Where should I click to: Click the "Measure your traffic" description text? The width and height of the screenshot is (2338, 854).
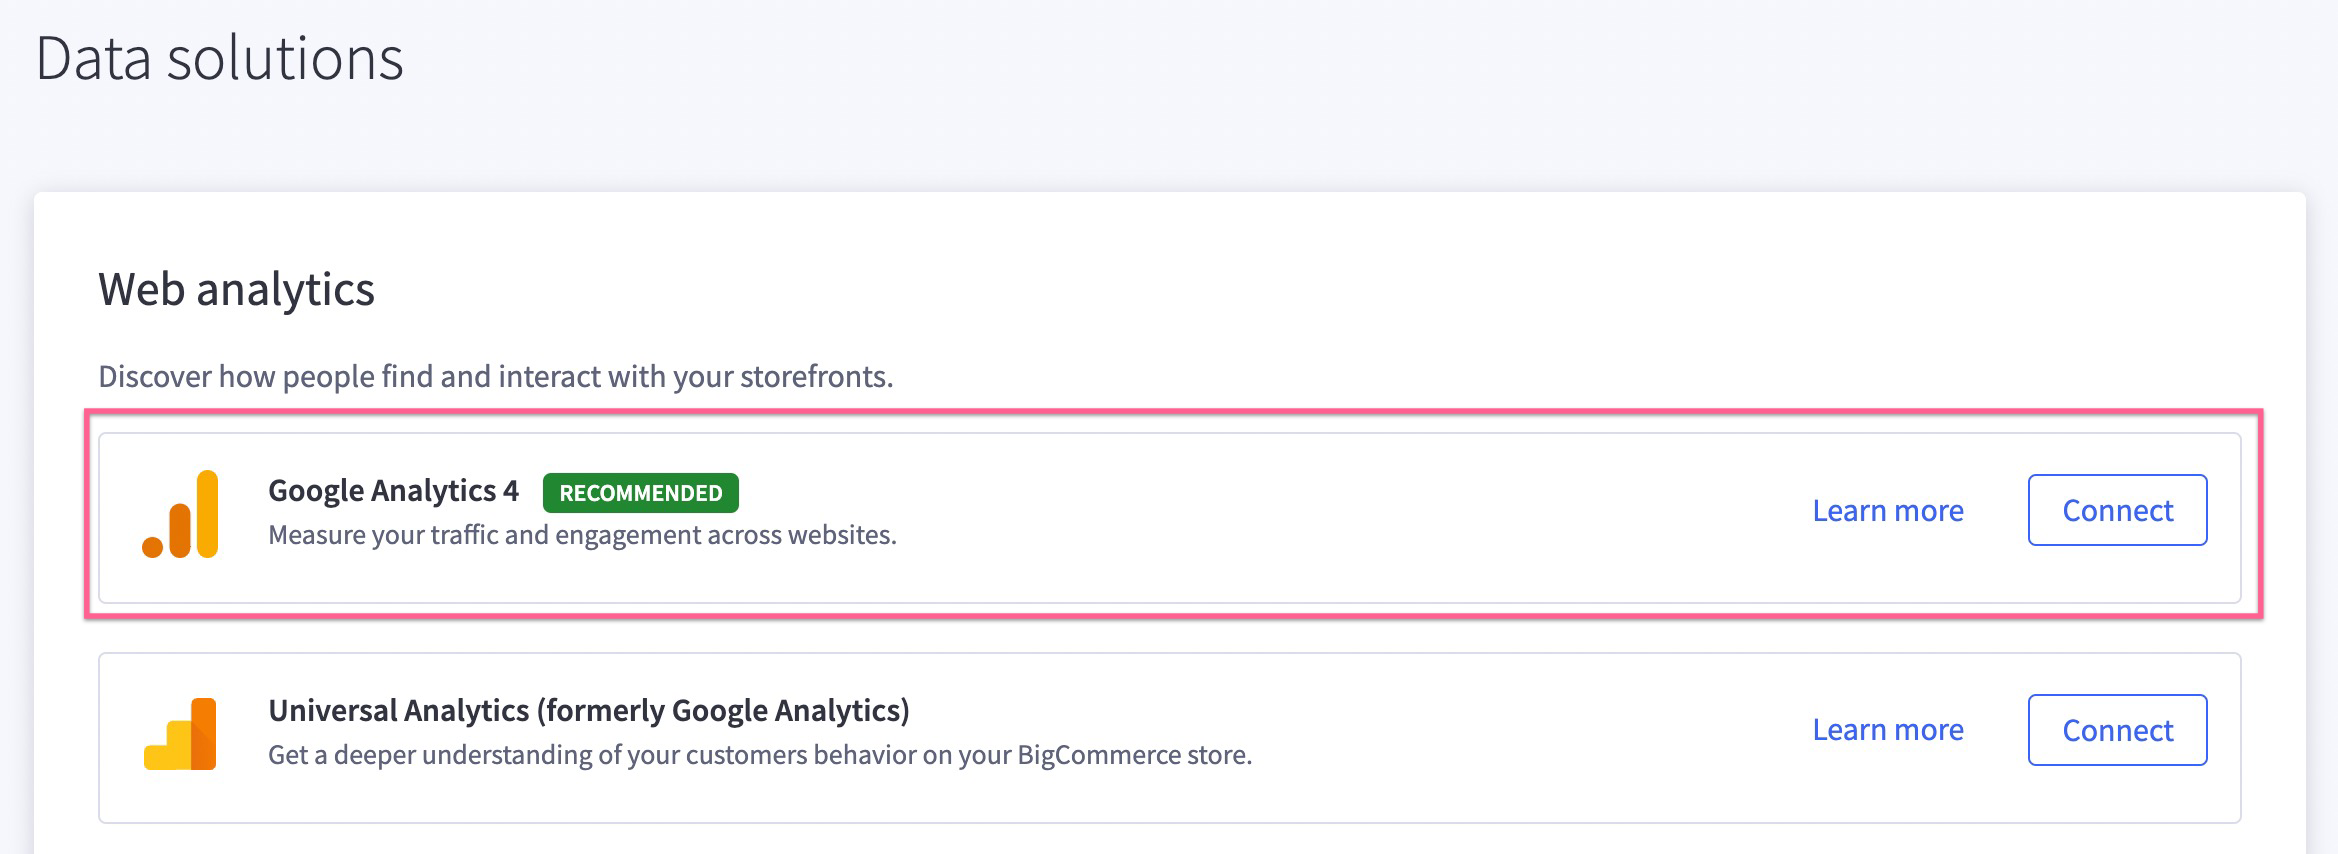[582, 535]
